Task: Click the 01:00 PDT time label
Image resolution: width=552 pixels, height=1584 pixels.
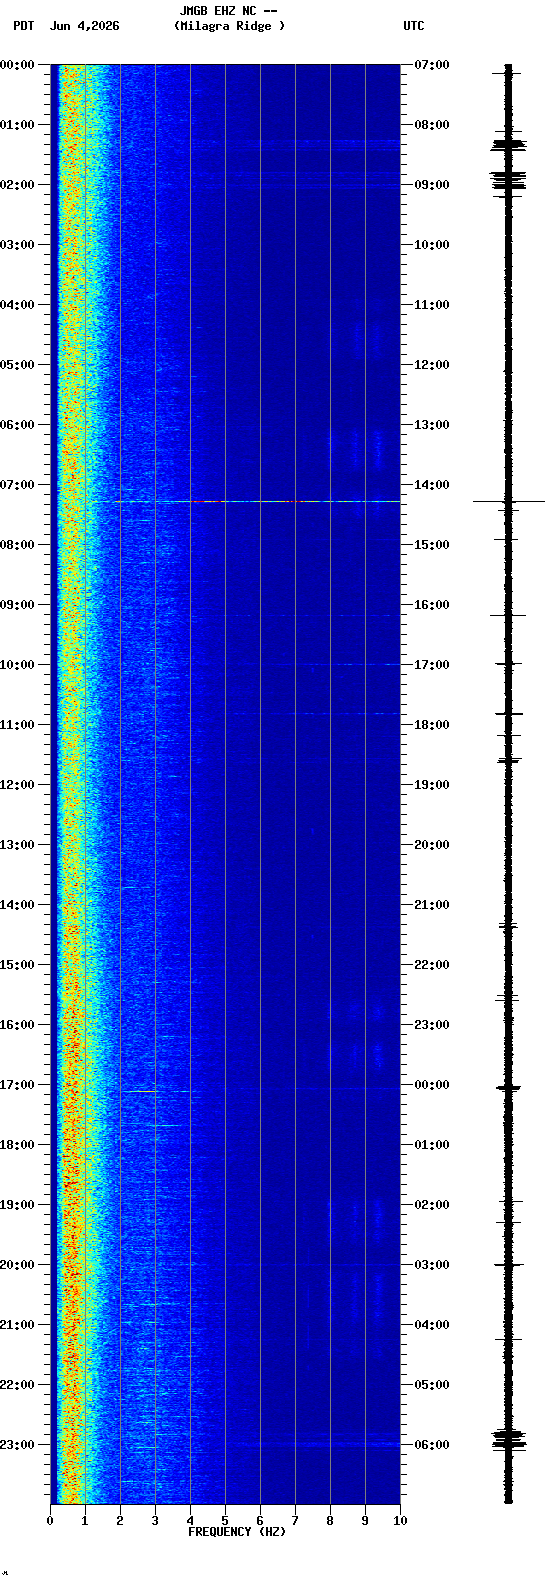Action: 17,125
